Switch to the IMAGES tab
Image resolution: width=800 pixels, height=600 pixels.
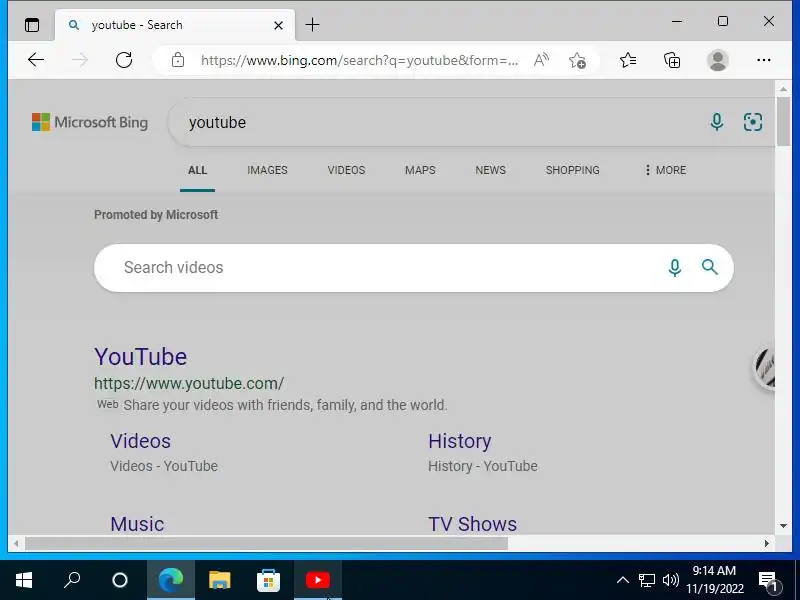(267, 170)
